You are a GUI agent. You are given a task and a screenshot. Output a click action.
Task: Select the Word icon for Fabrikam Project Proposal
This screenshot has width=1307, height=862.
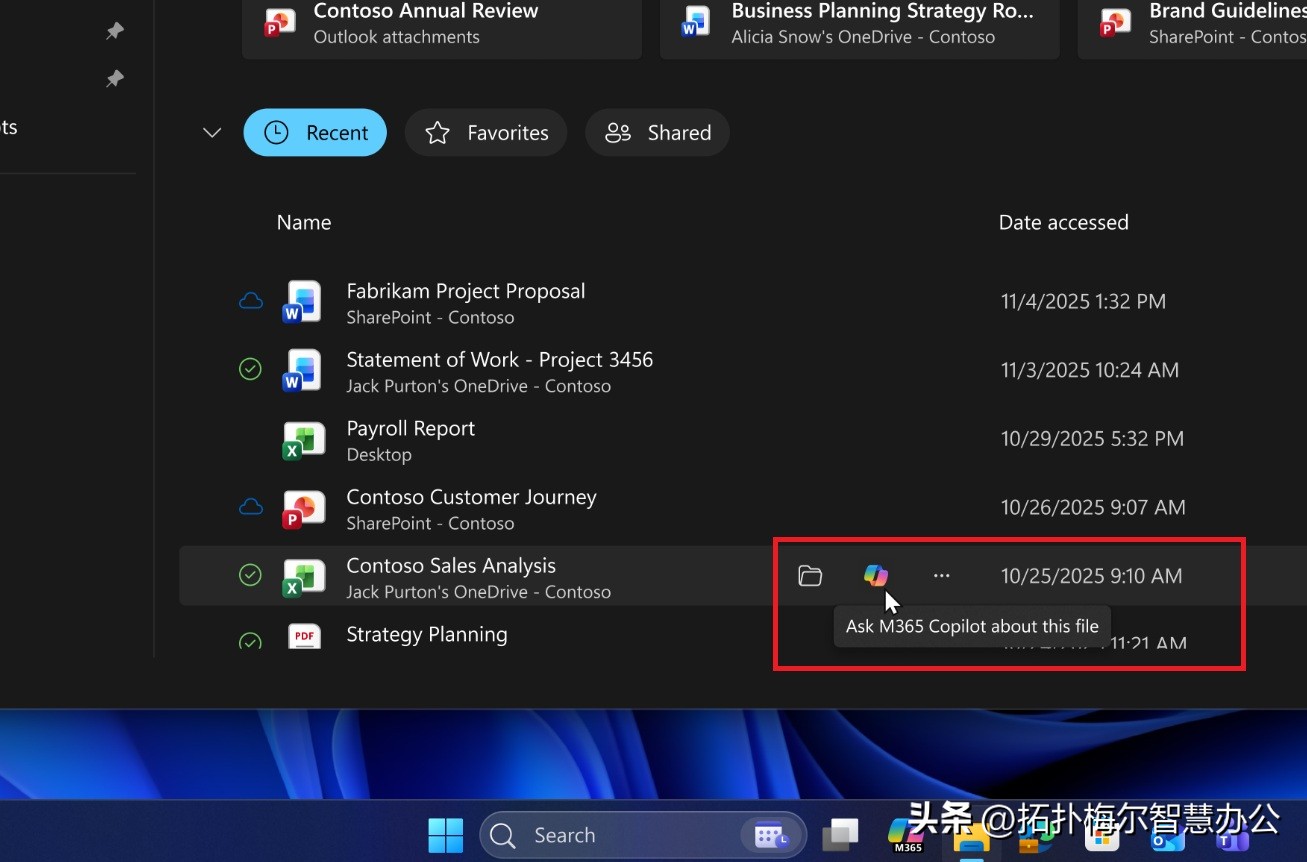304,301
